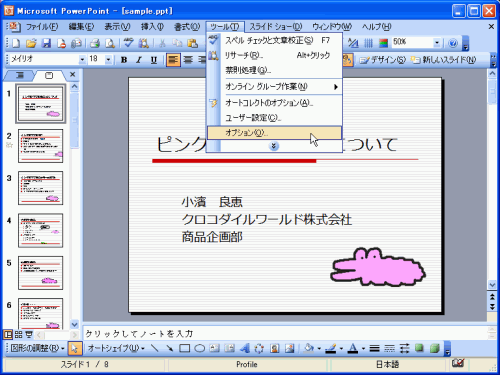
Task: Click the Insert Clip Art icon
Action: (x=274, y=348)
